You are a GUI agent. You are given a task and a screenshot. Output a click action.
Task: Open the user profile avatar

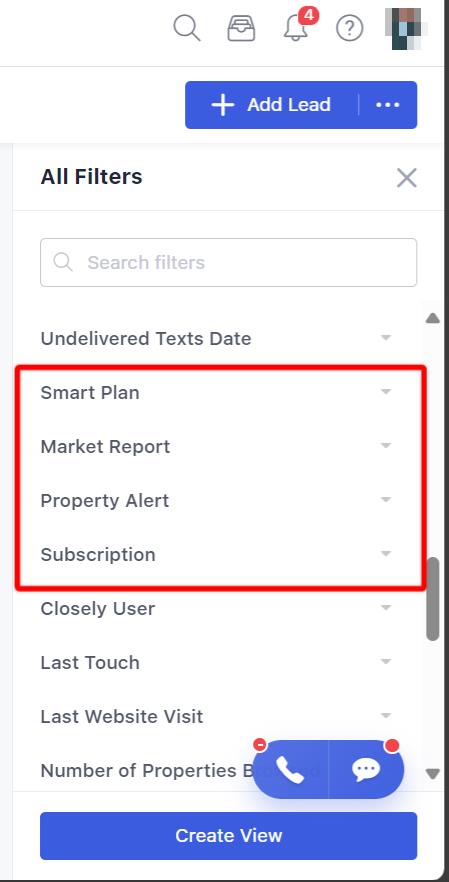click(406, 28)
